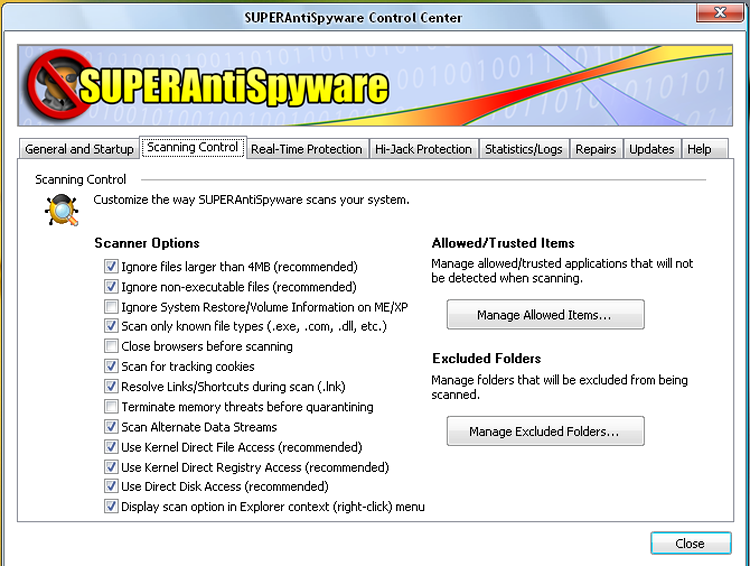Click the Allowed/Trusted Items heading
This screenshot has height=566, width=750.
point(503,243)
